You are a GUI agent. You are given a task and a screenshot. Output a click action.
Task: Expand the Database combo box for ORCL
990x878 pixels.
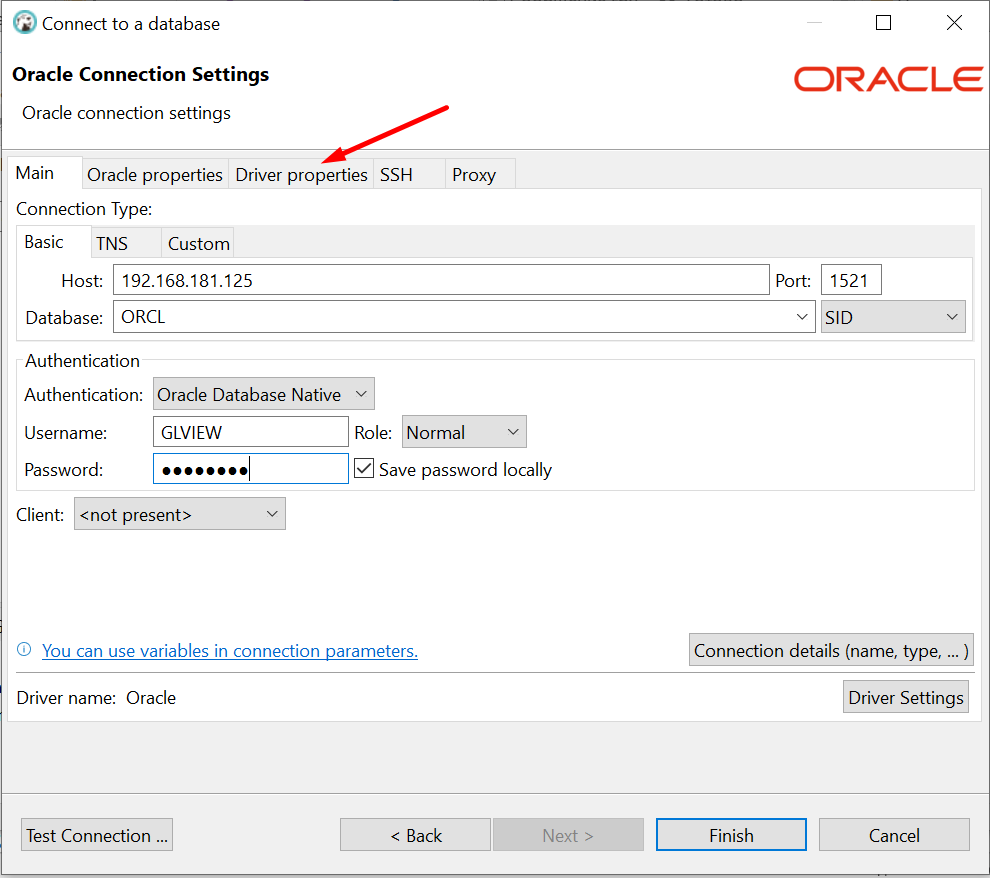point(802,315)
